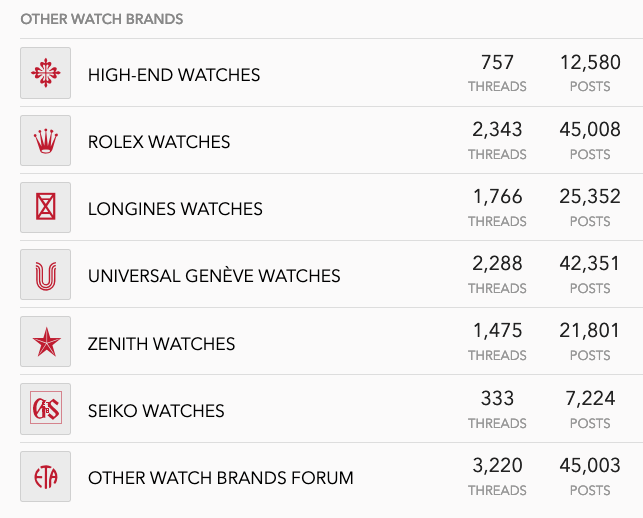
Task: Click the Universal Genève U-shaped icon
Action: (45, 275)
